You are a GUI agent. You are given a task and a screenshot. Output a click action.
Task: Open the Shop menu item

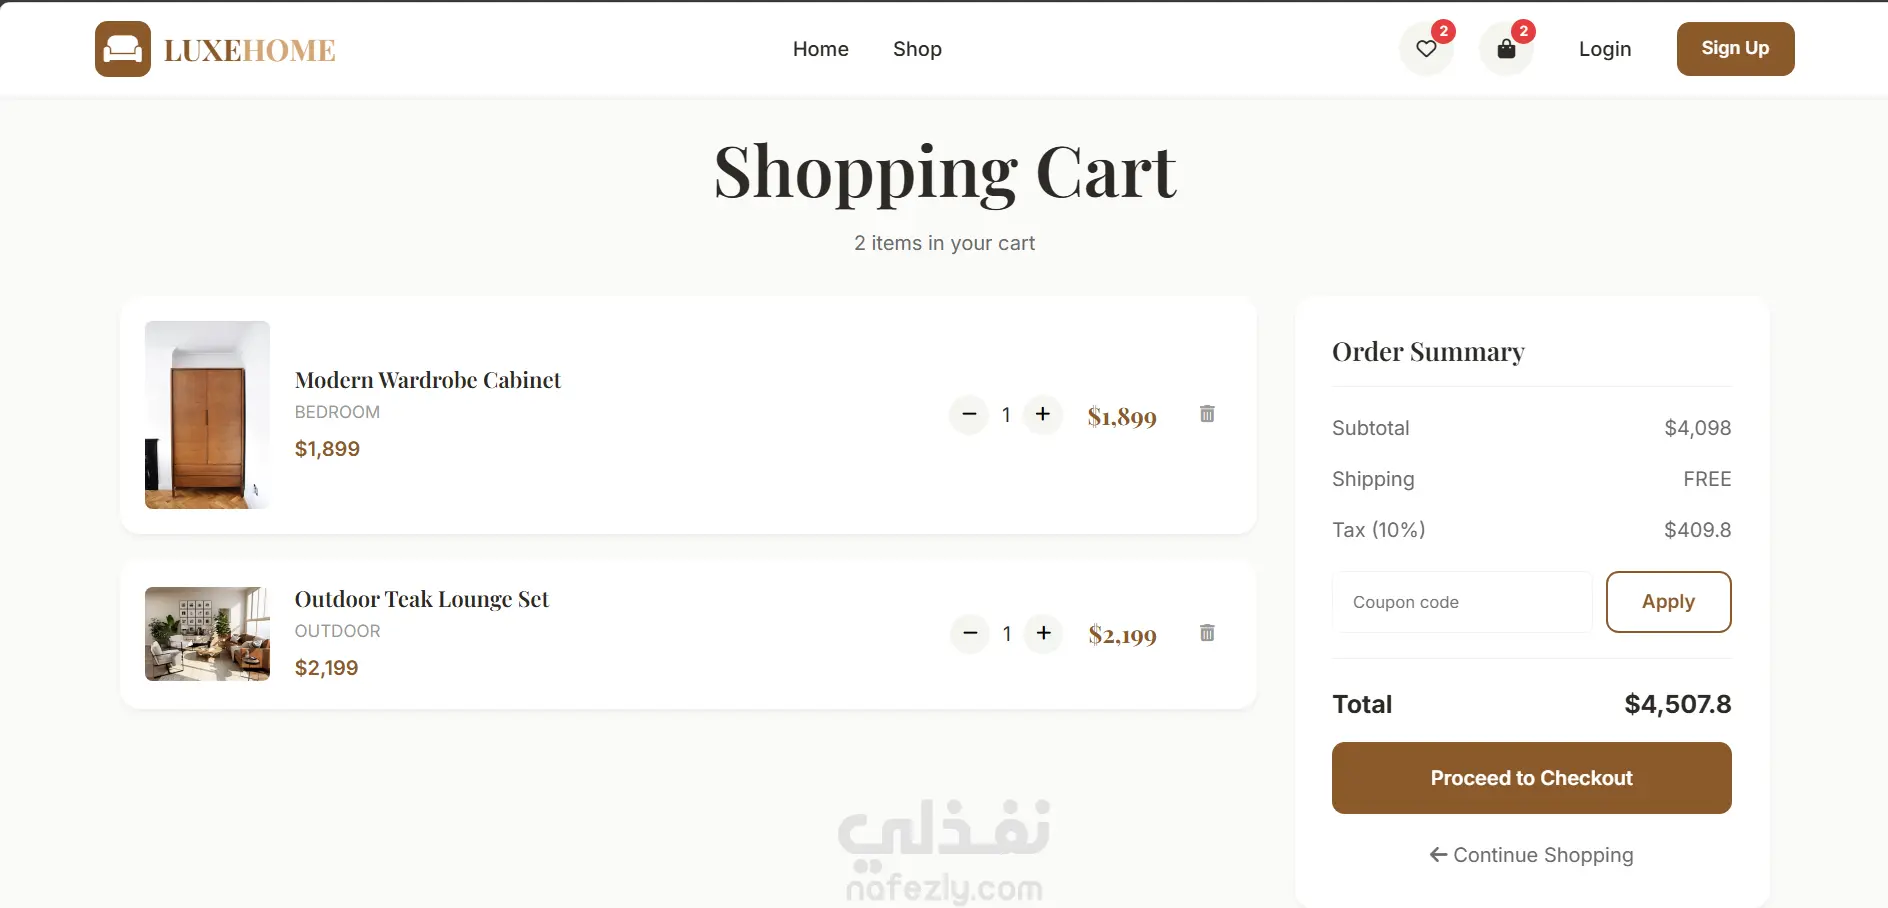coord(917,49)
